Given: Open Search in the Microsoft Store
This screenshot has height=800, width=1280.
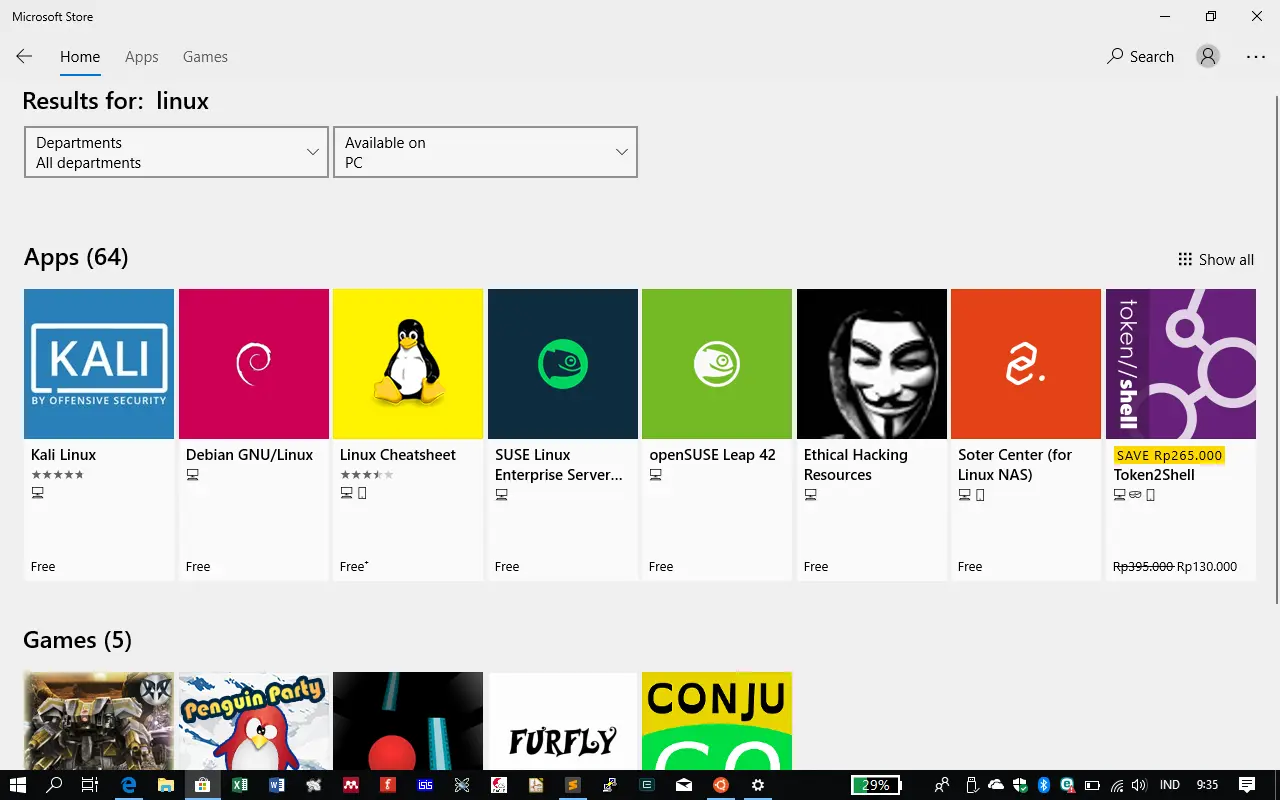Looking at the screenshot, I should point(1140,56).
